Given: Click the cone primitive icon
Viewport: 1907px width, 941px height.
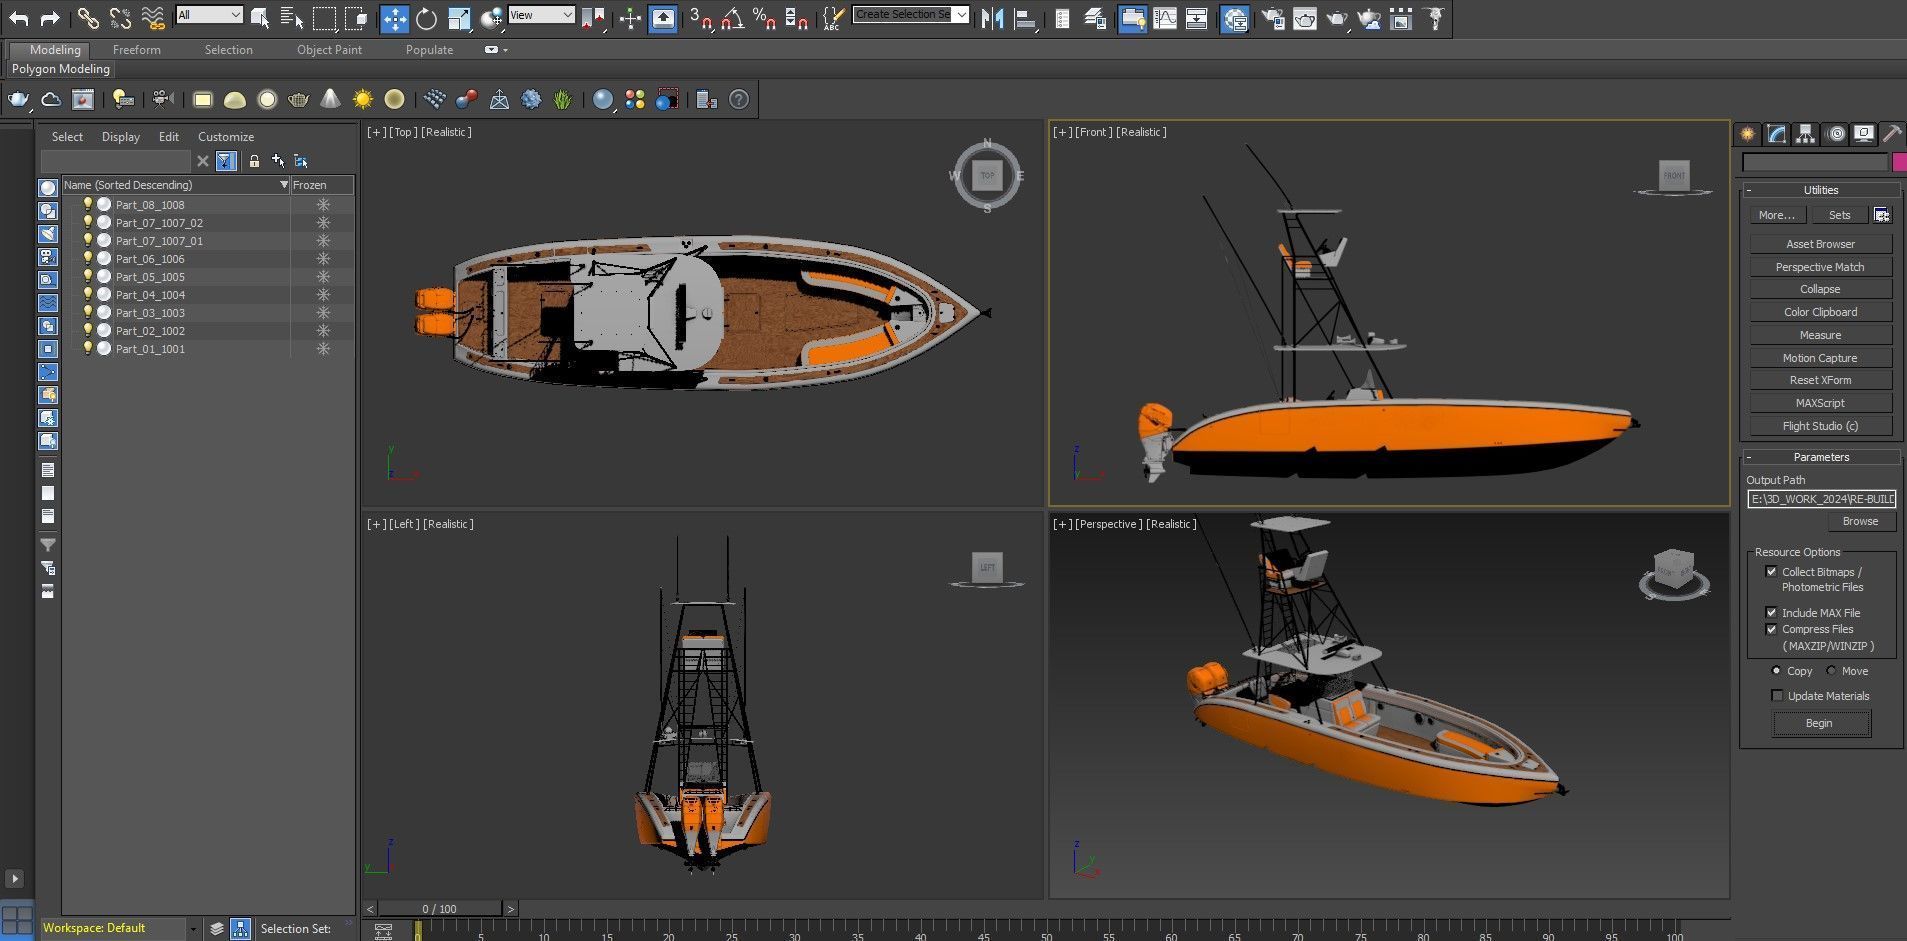Looking at the screenshot, I should point(330,99).
